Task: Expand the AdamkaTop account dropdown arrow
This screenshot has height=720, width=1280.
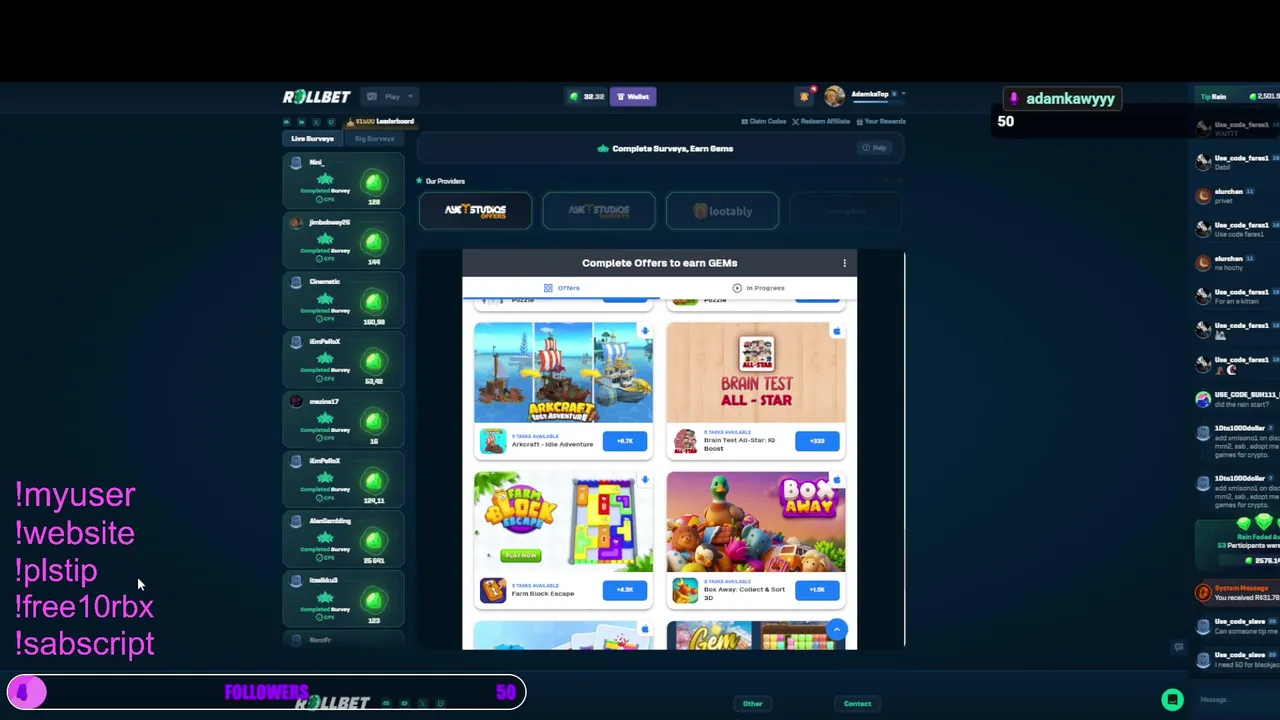Action: click(903, 94)
